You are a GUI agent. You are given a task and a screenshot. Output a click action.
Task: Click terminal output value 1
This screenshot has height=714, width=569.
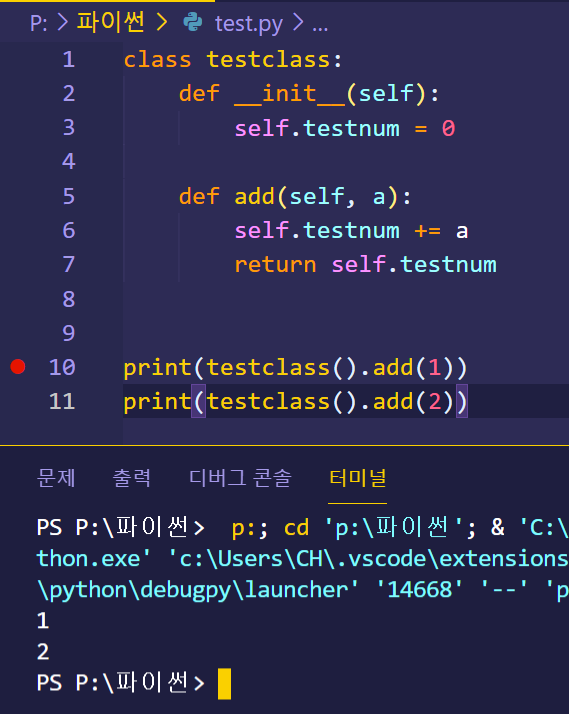[43, 621]
